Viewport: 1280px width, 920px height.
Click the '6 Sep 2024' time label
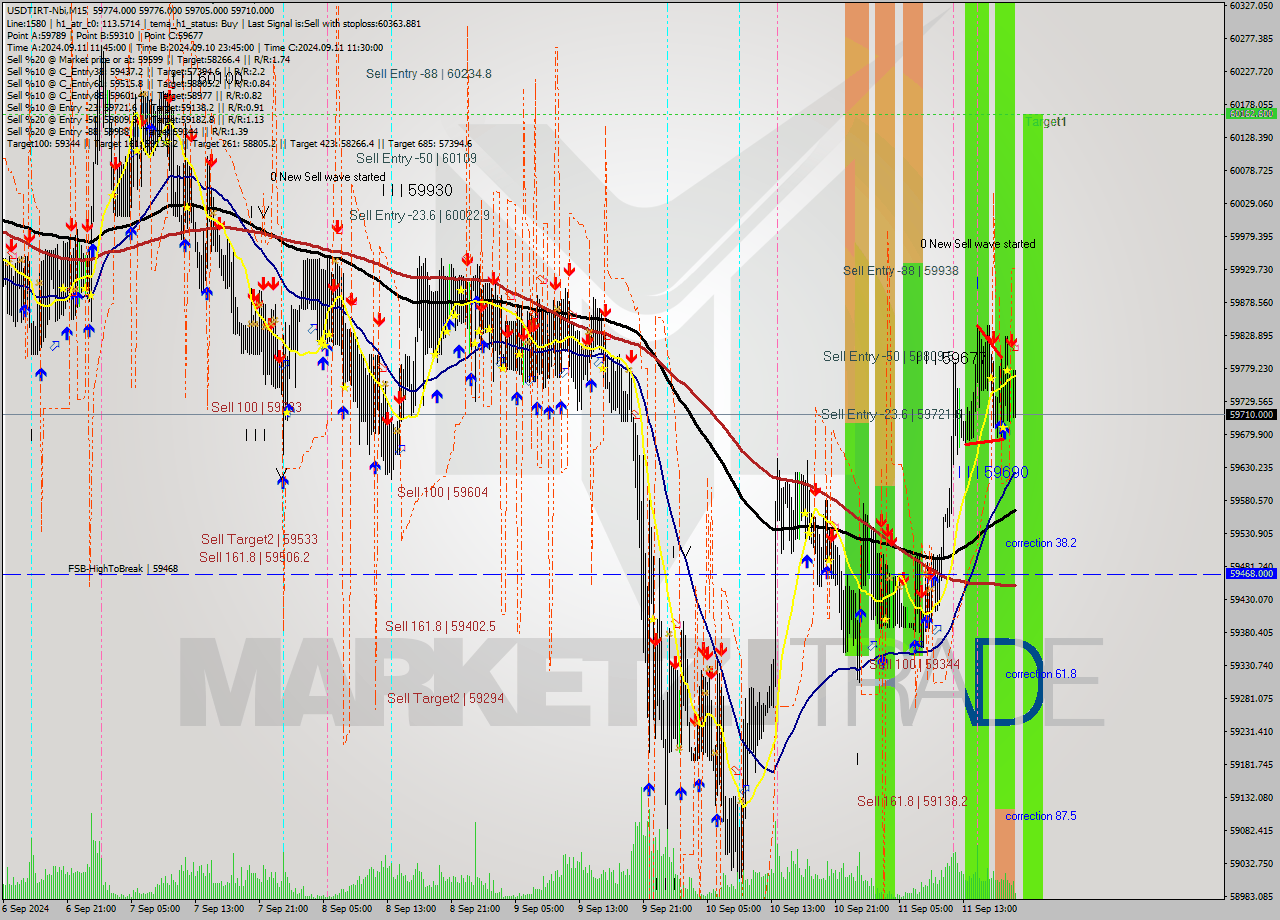pyautogui.click(x=25, y=908)
